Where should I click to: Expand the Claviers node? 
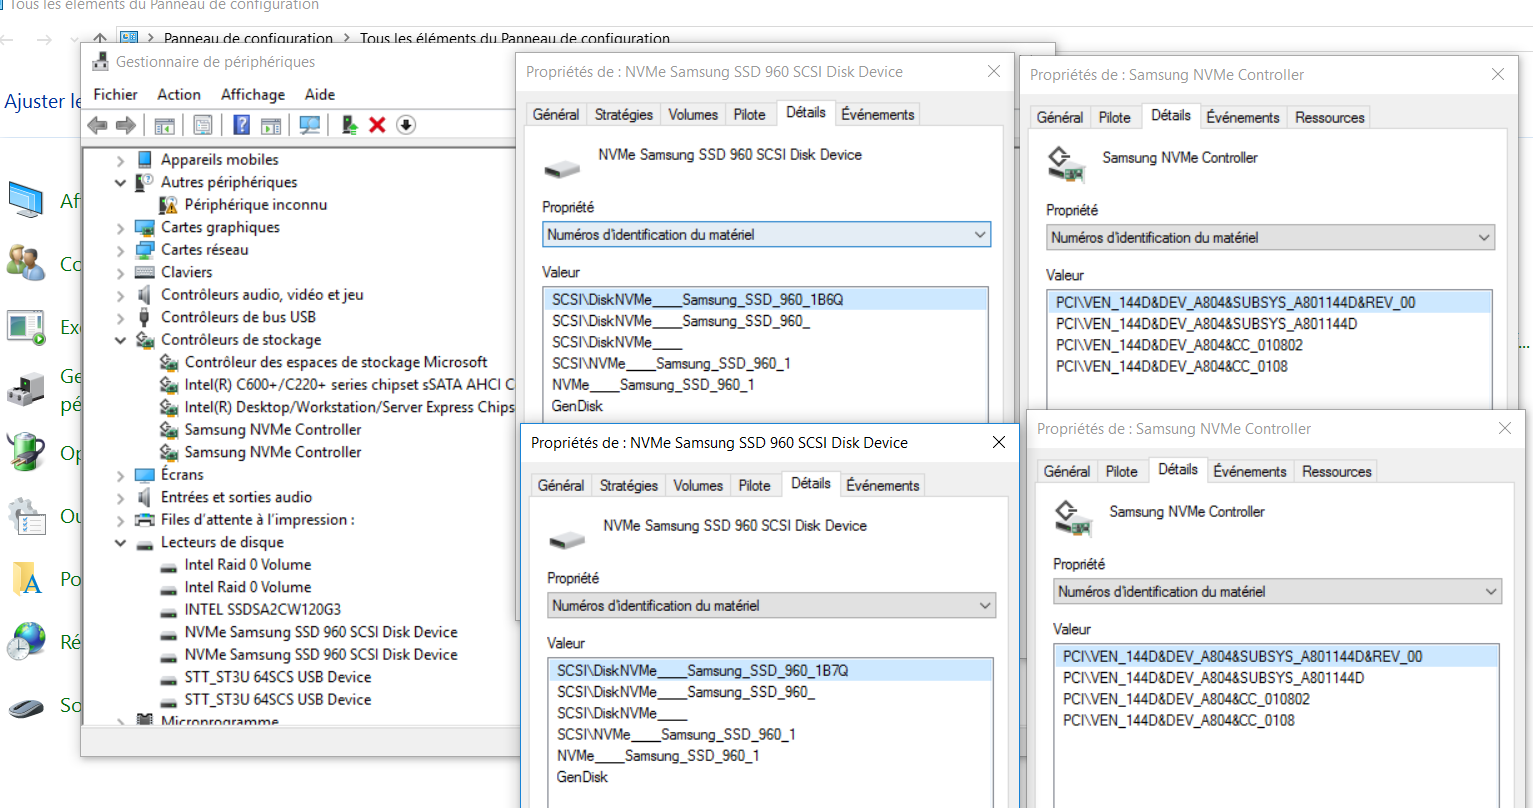tap(120, 272)
